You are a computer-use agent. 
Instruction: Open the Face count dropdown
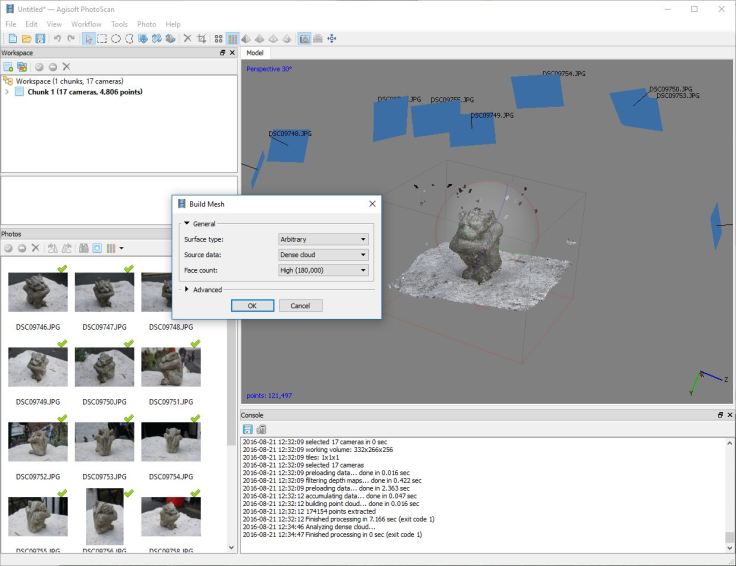point(323,270)
